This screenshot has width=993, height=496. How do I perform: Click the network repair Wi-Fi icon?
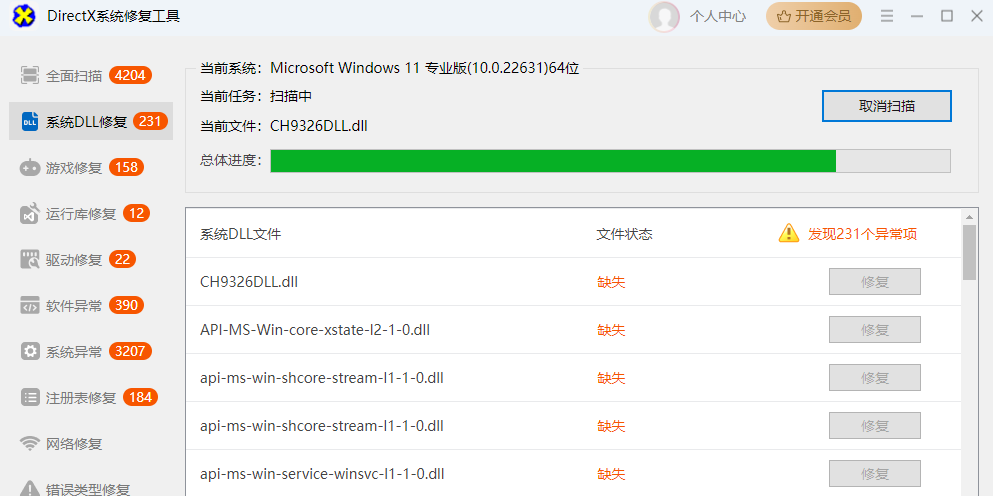[x=30, y=444]
